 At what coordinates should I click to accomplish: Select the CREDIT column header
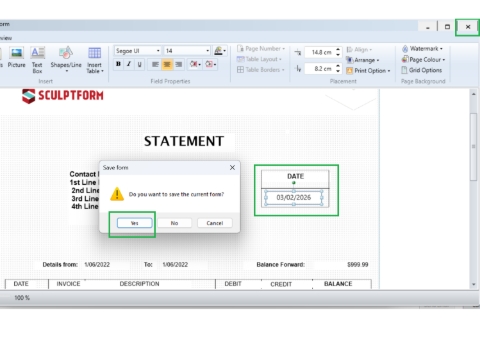(x=281, y=284)
